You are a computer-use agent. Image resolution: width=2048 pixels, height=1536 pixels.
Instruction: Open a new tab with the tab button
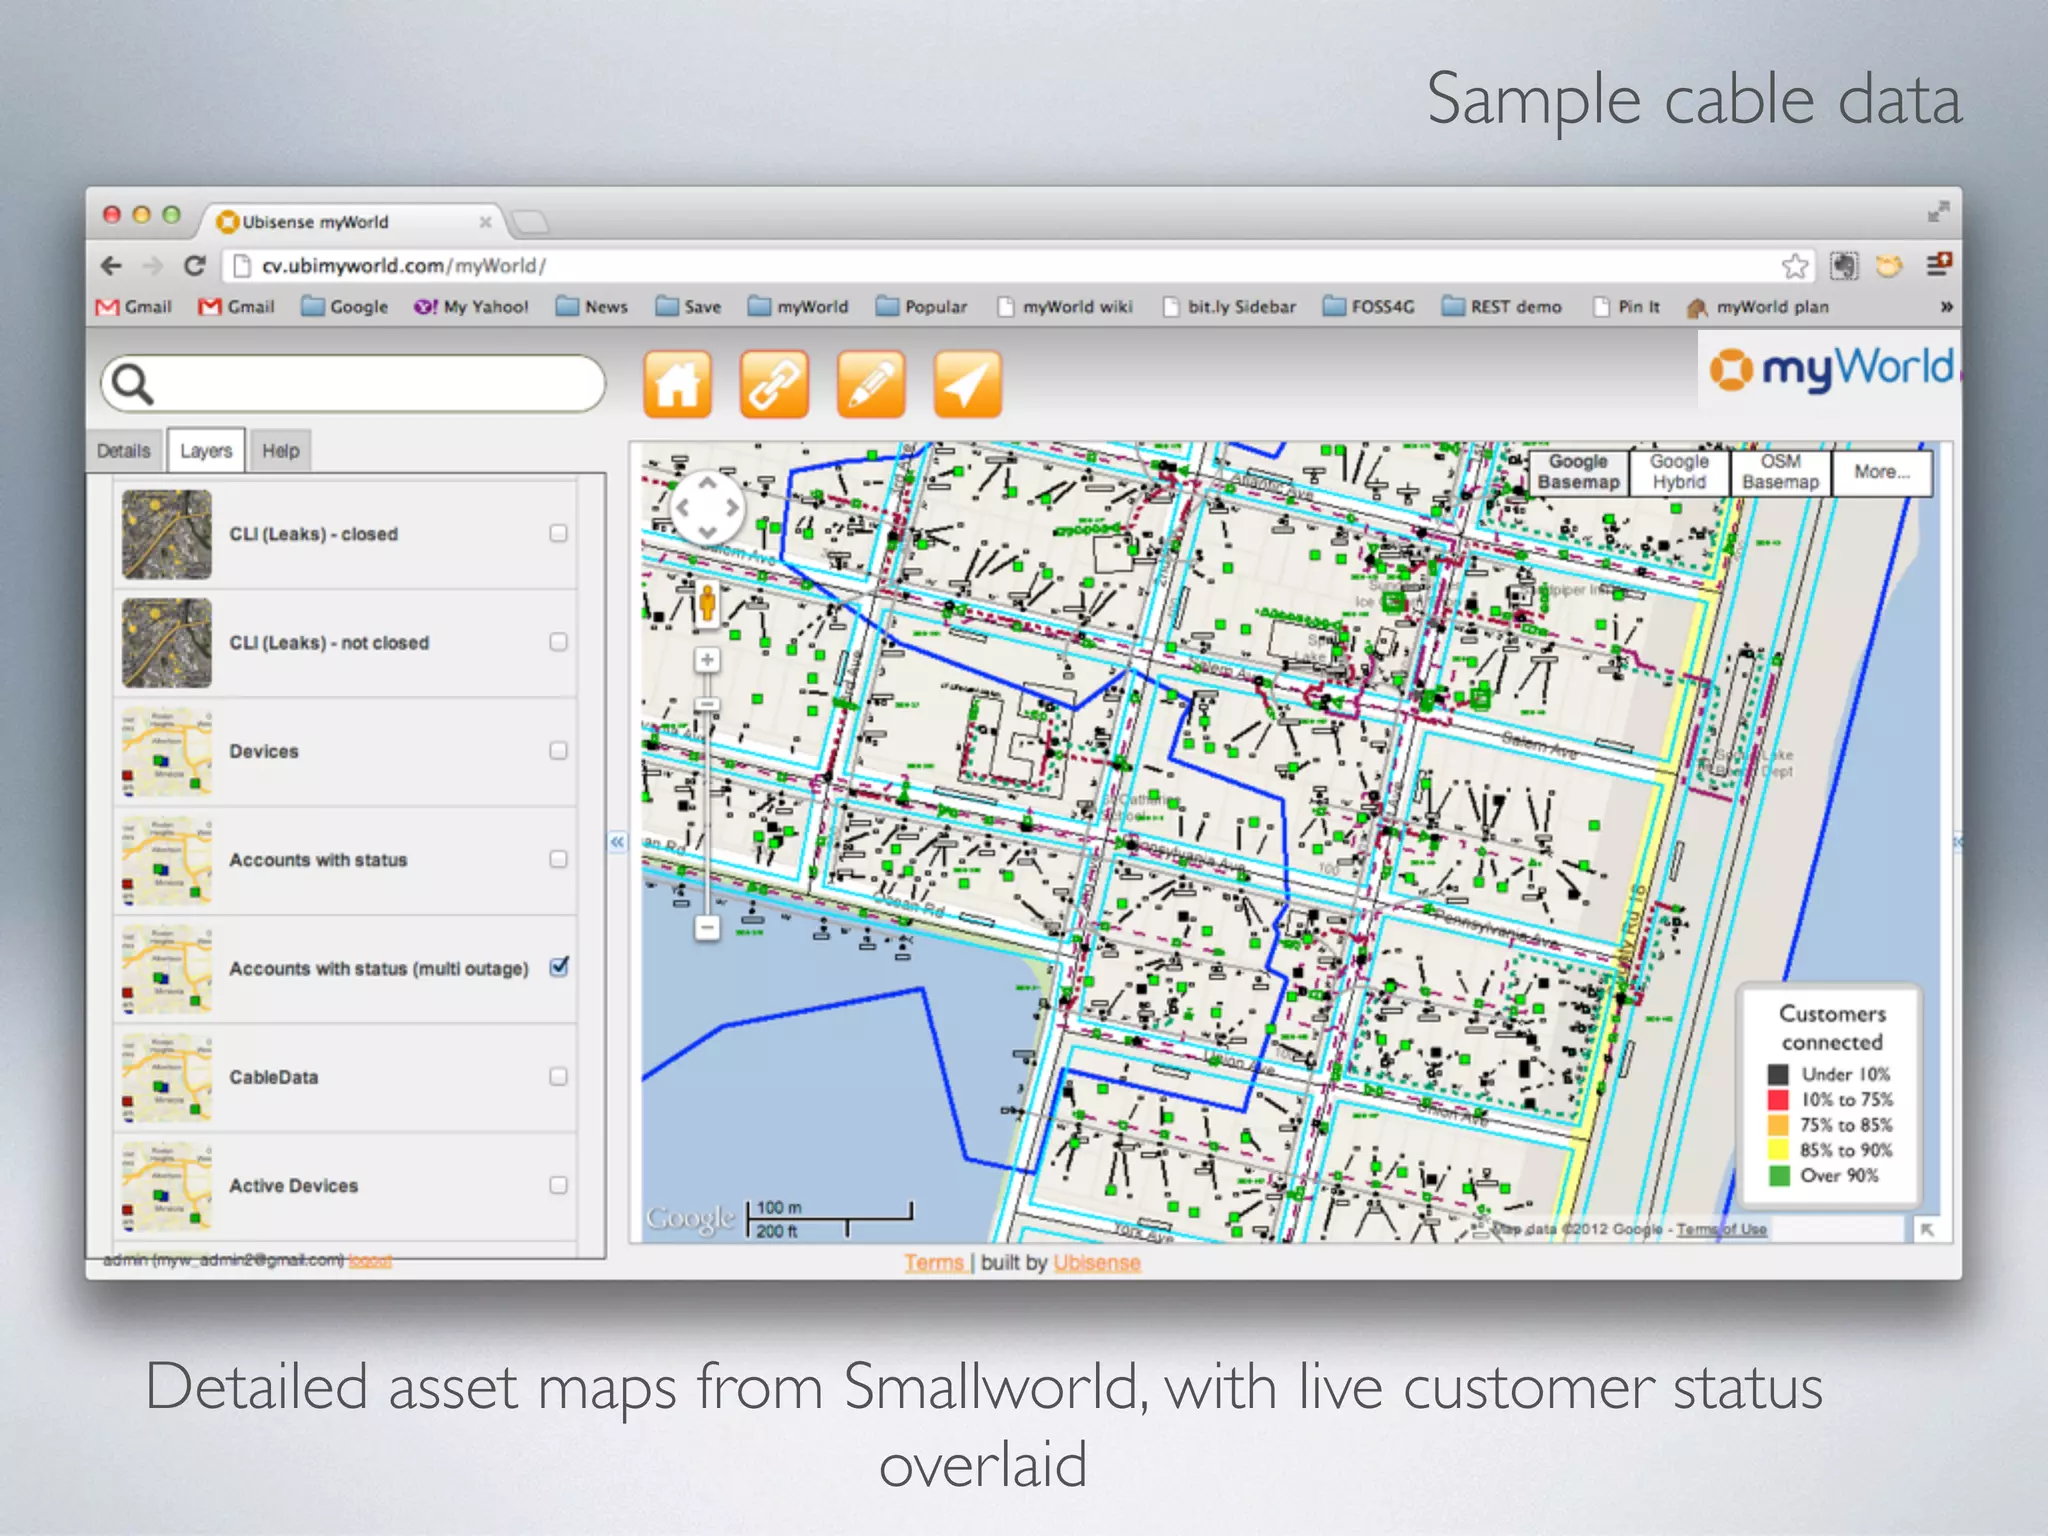coord(530,221)
